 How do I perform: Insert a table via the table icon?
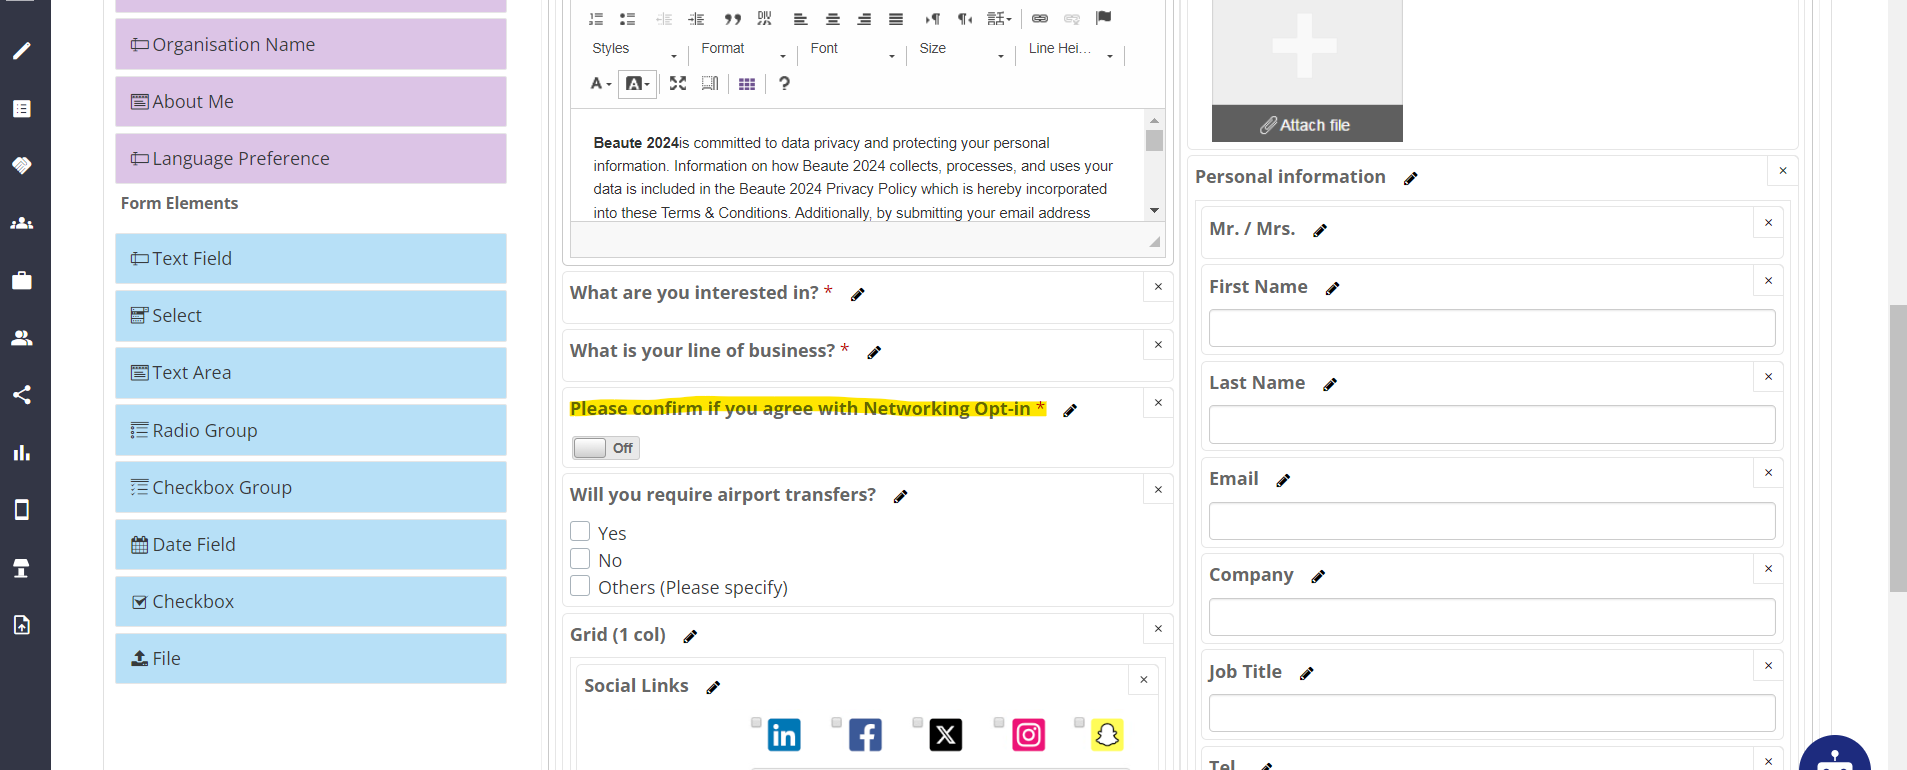[x=746, y=84]
